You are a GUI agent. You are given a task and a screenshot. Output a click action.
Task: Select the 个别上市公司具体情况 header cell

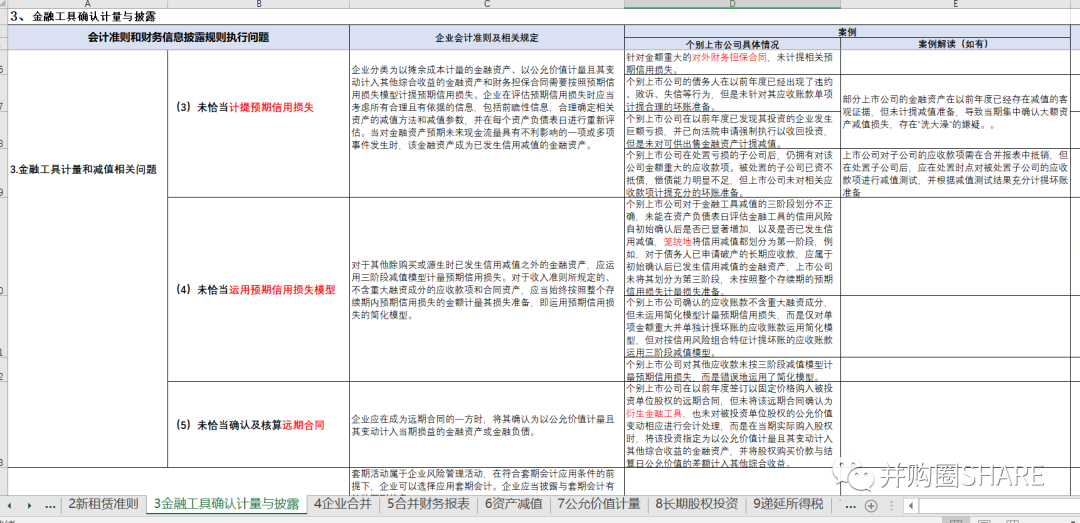click(732, 43)
